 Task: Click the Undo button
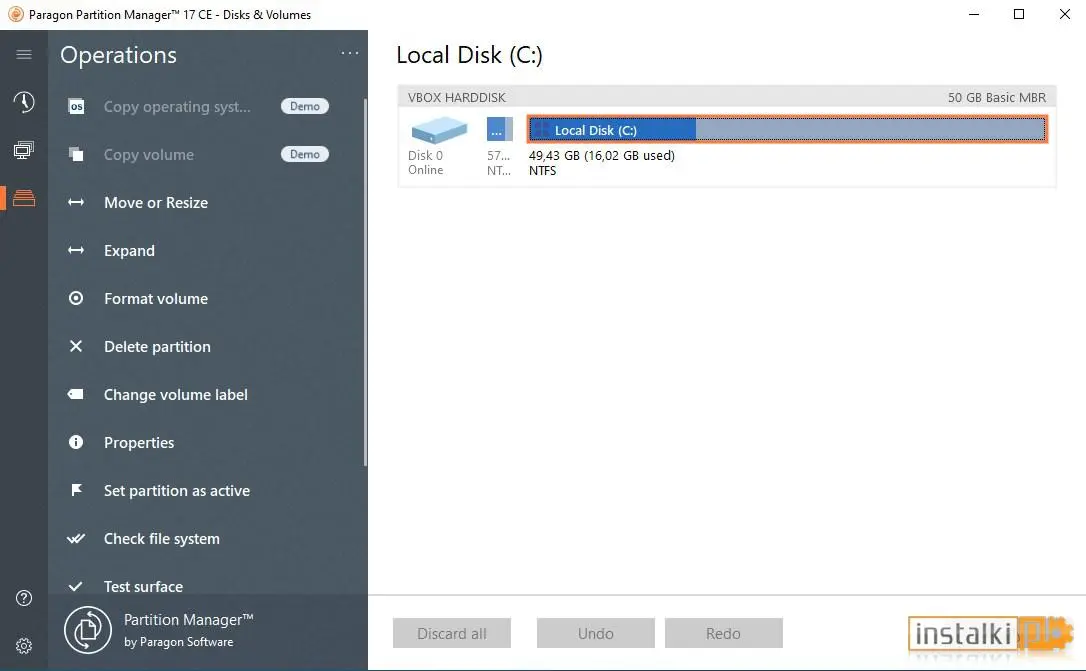pos(596,633)
